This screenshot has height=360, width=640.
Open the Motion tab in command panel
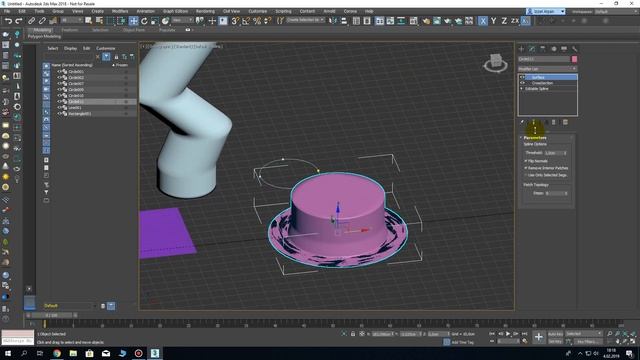(x=553, y=49)
